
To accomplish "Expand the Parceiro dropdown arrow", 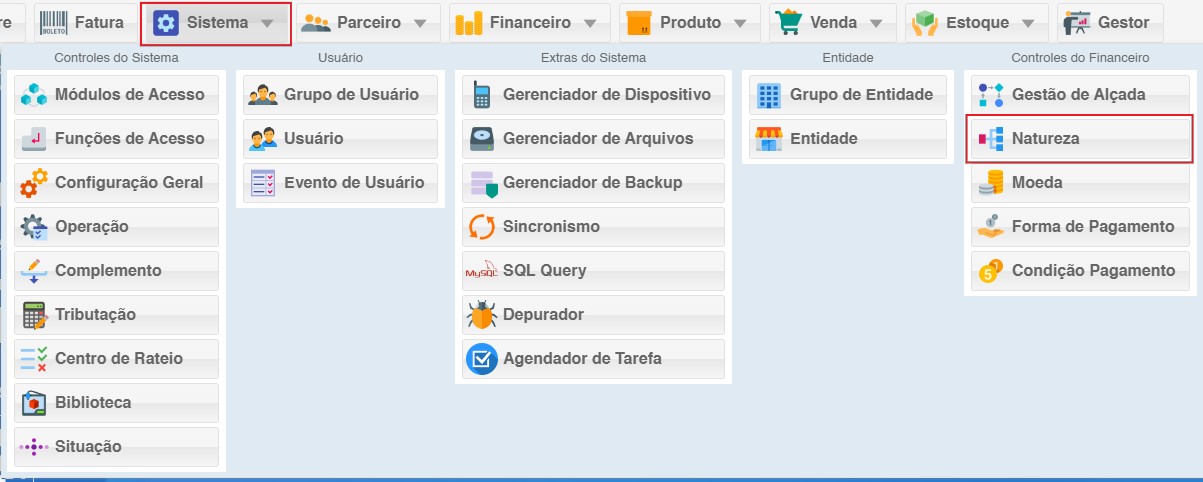I will 420,23.
